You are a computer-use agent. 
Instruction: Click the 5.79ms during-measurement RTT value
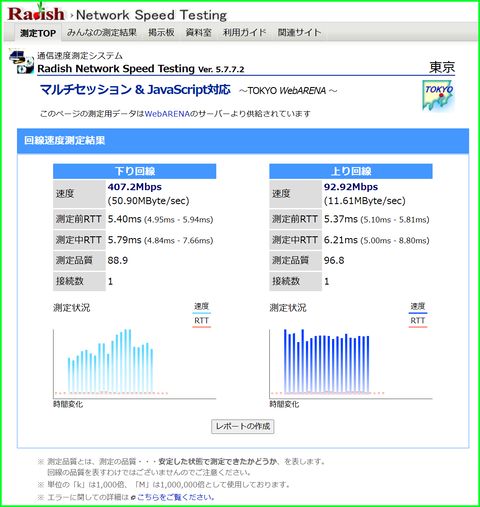click(x=124, y=240)
